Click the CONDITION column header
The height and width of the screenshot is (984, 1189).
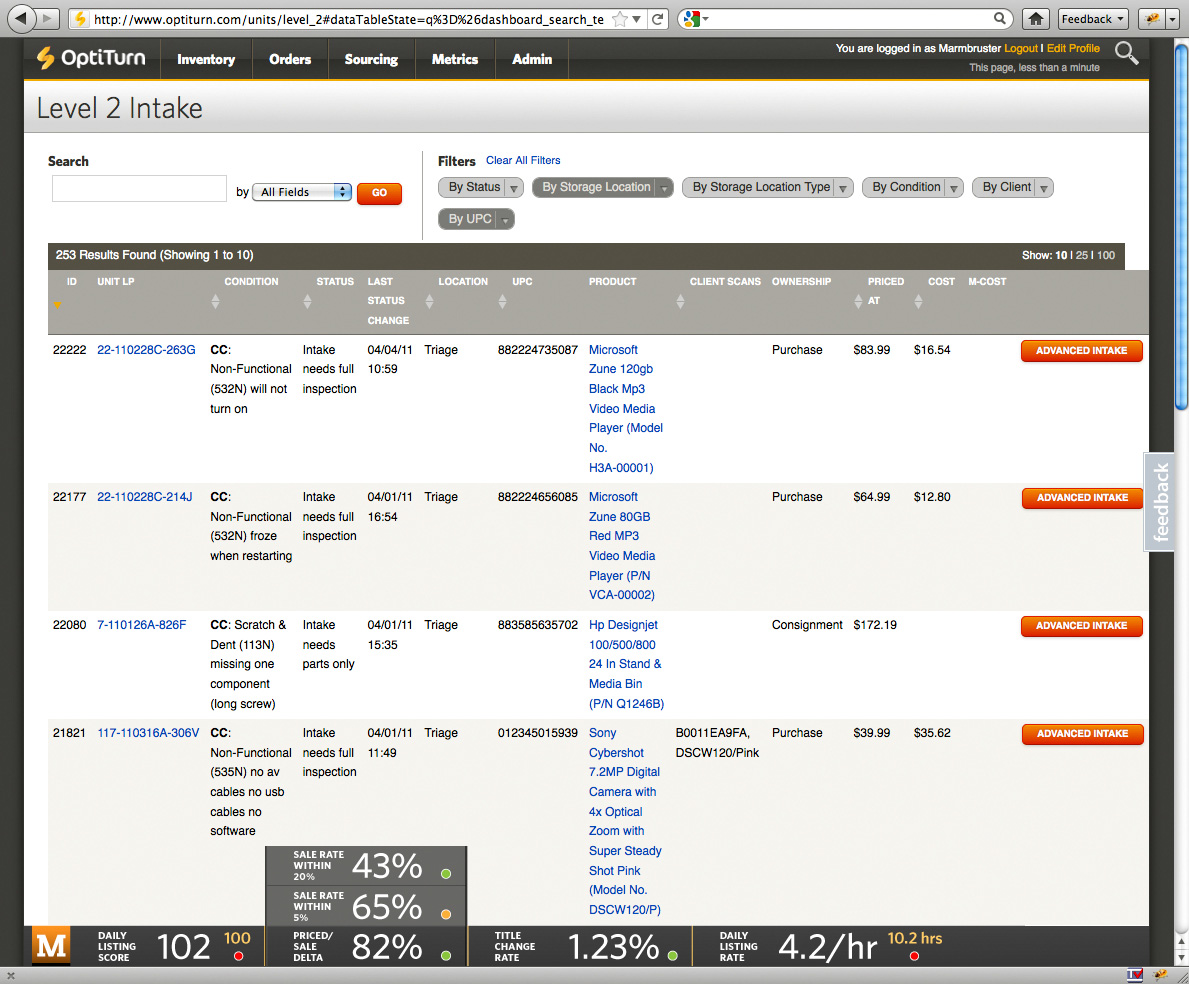point(251,281)
